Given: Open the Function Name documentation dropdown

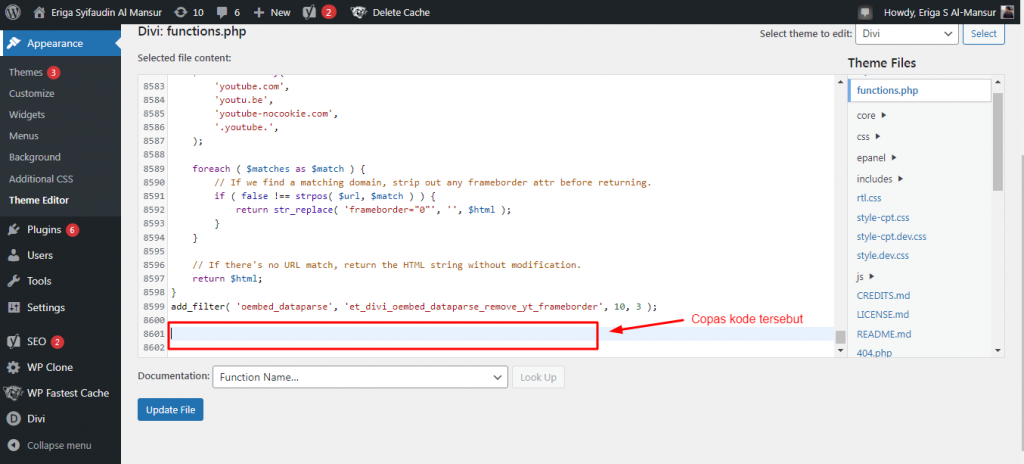Looking at the screenshot, I should [x=359, y=377].
